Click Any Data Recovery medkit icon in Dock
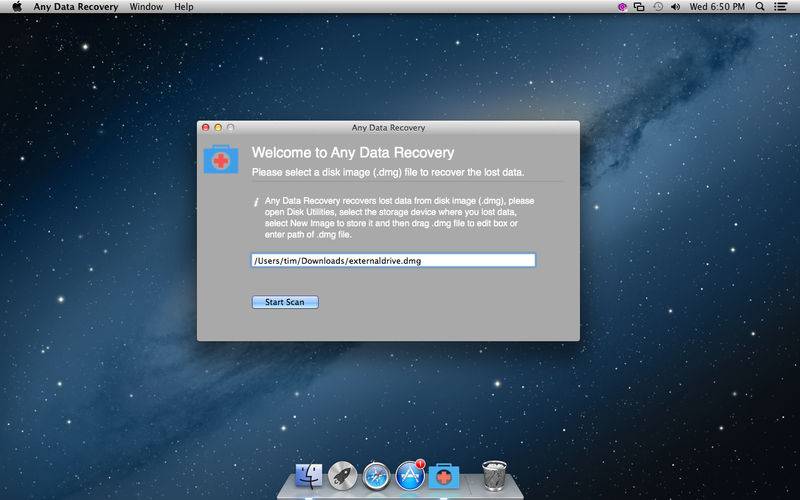The width and height of the screenshot is (800, 500). pyautogui.click(x=444, y=477)
